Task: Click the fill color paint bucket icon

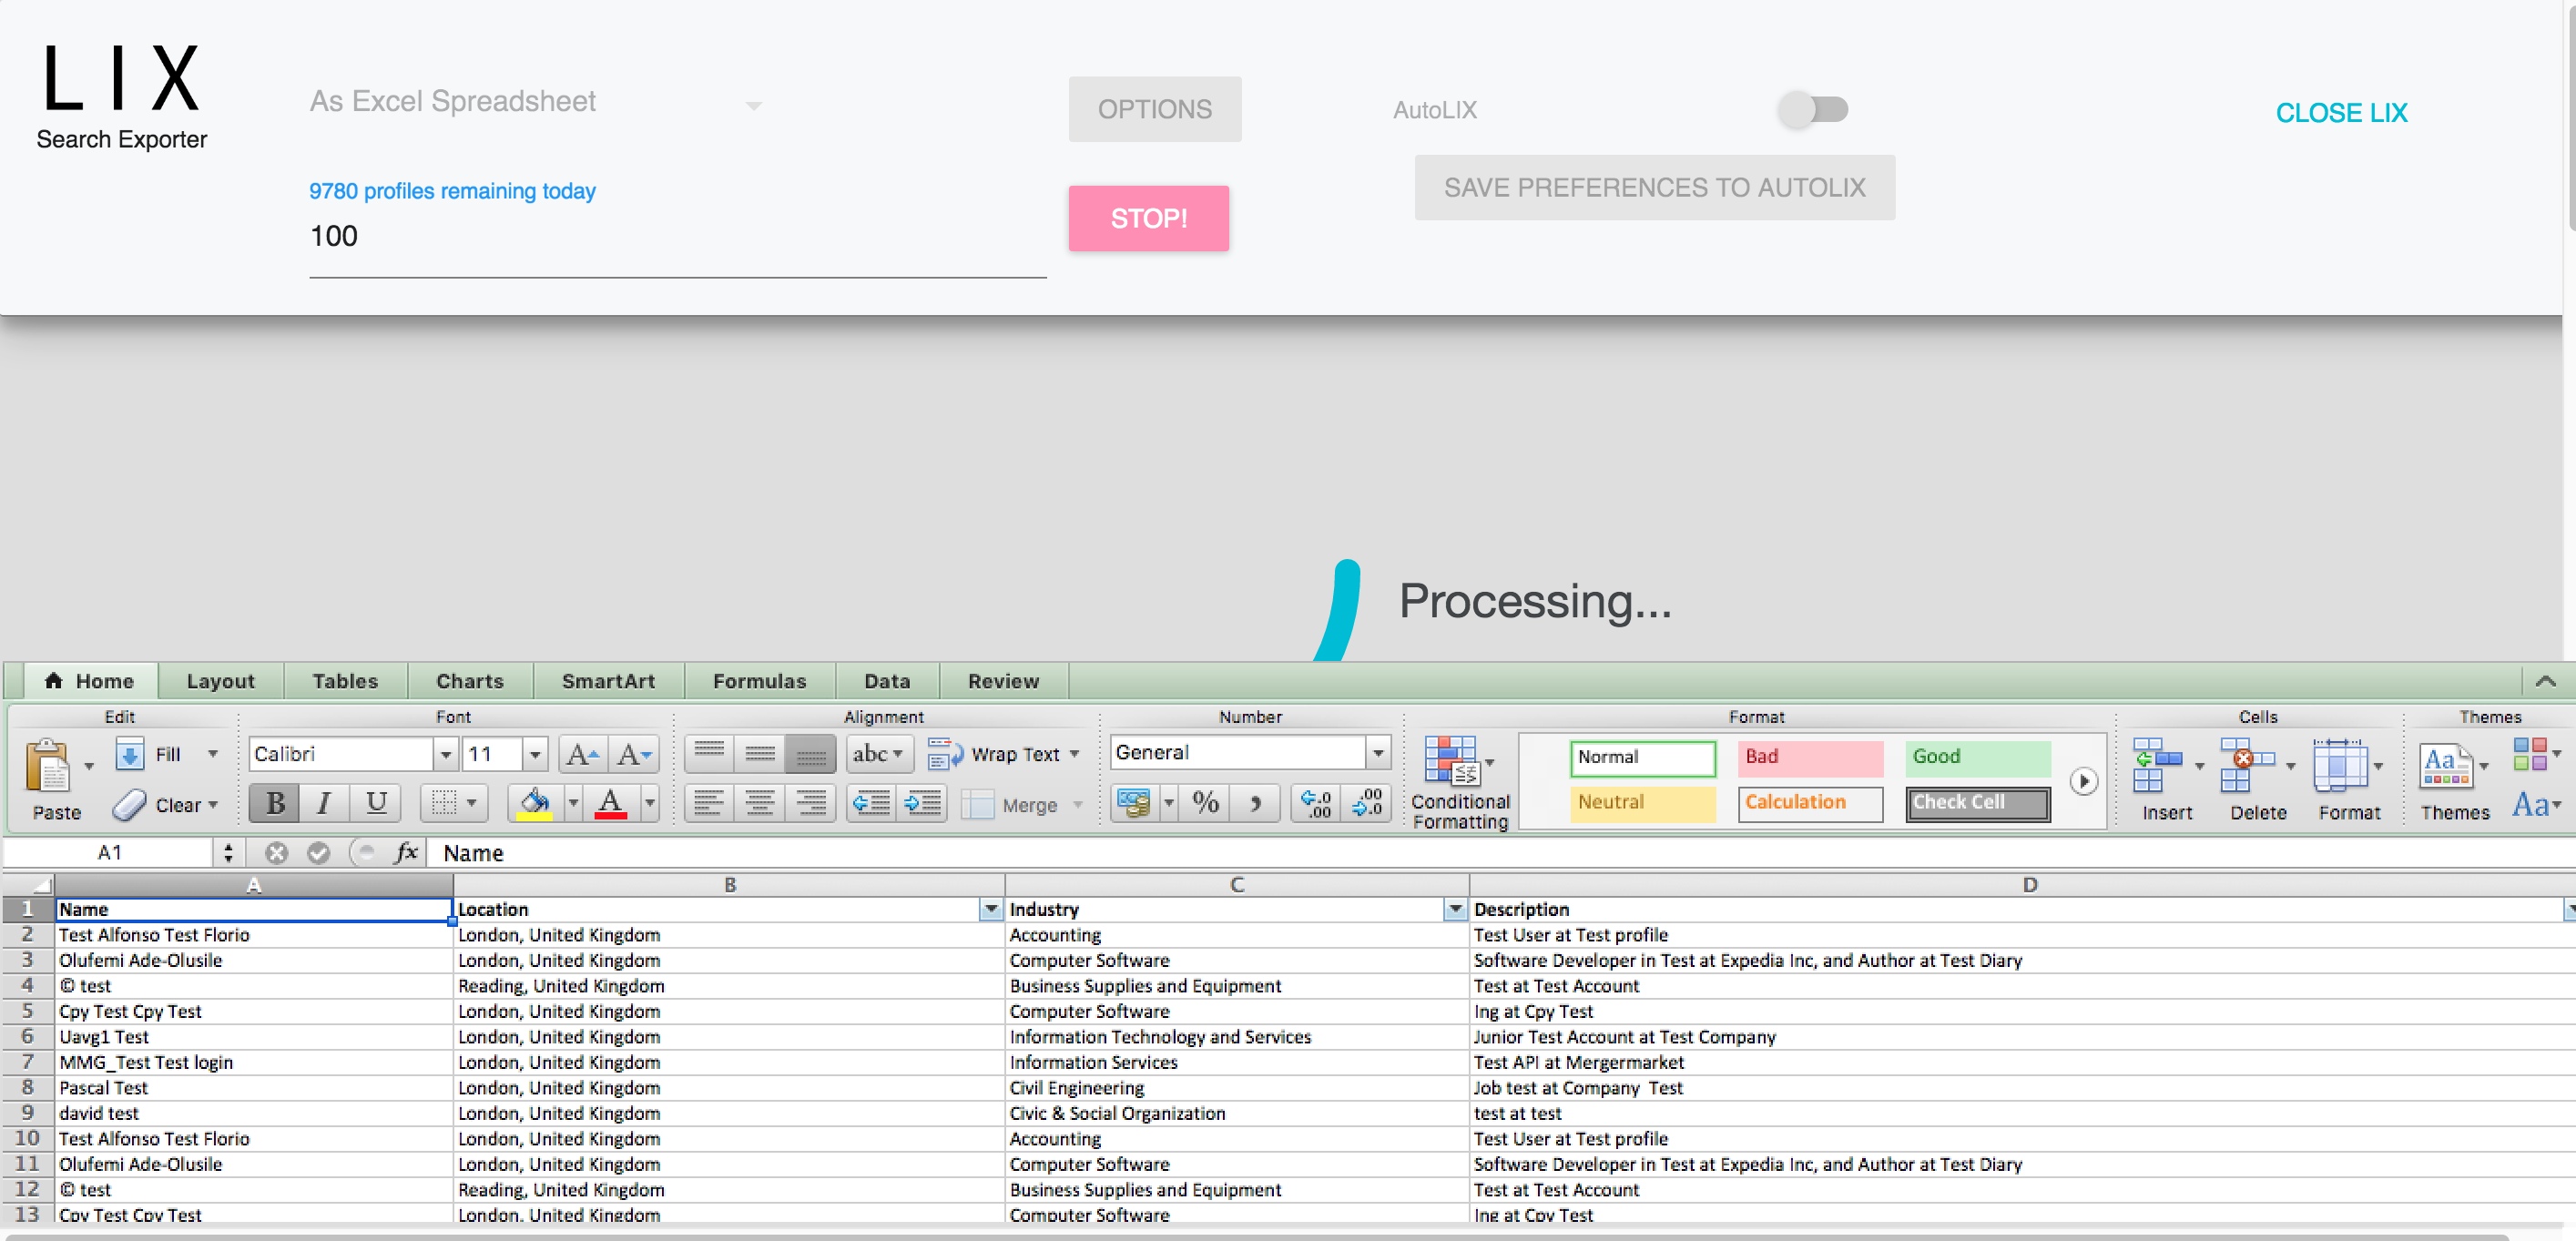Action: [x=534, y=803]
